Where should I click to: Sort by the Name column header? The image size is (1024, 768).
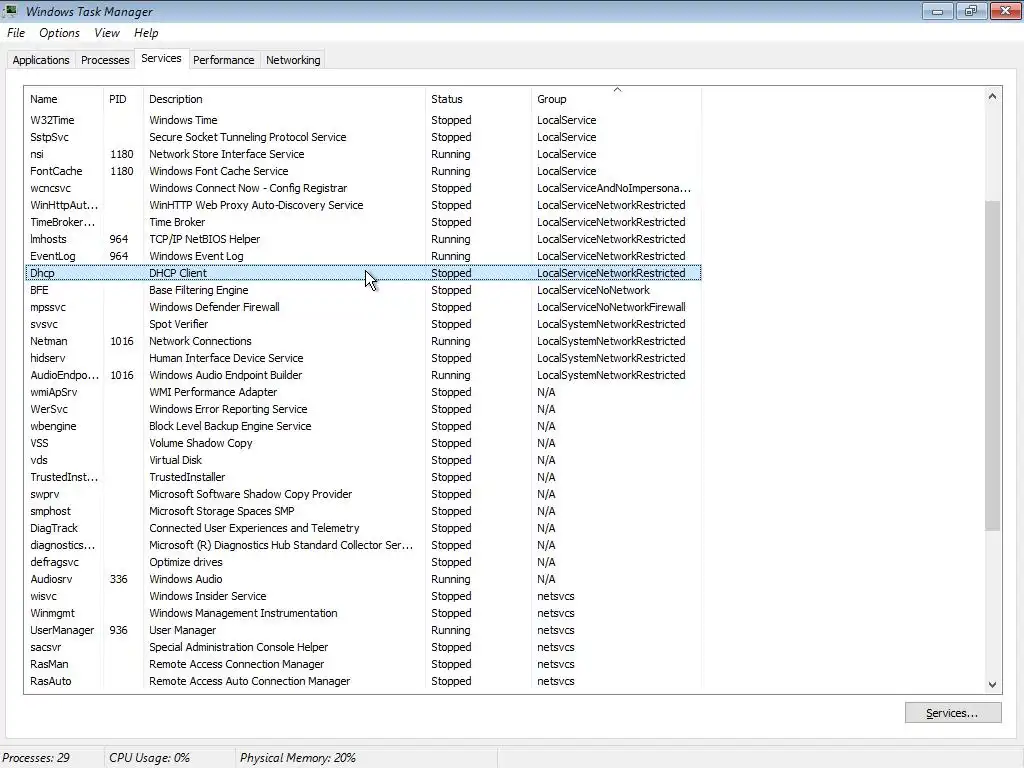click(x=64, y=99)
